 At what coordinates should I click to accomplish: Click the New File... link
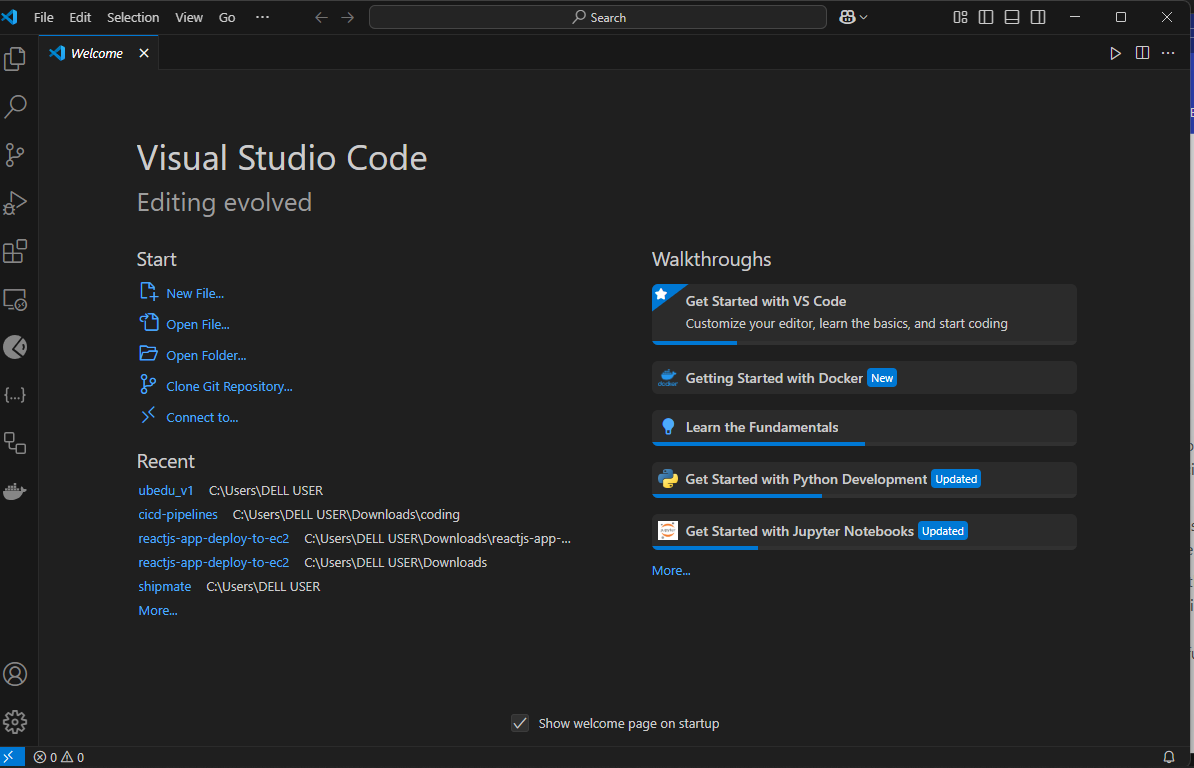195,293
